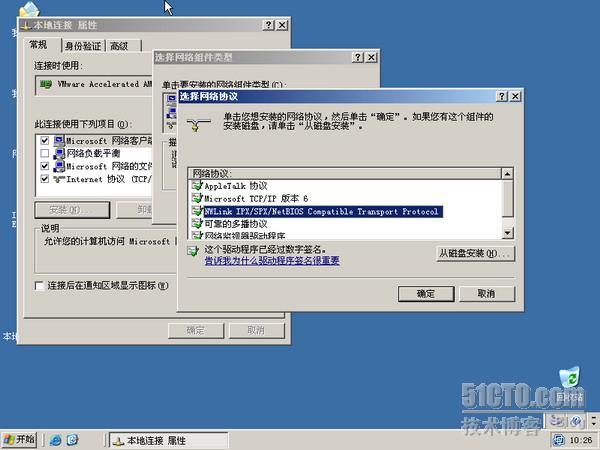
Task: Click the 可靠的多播协议 row icon
Action: click(x=197, y=224)
